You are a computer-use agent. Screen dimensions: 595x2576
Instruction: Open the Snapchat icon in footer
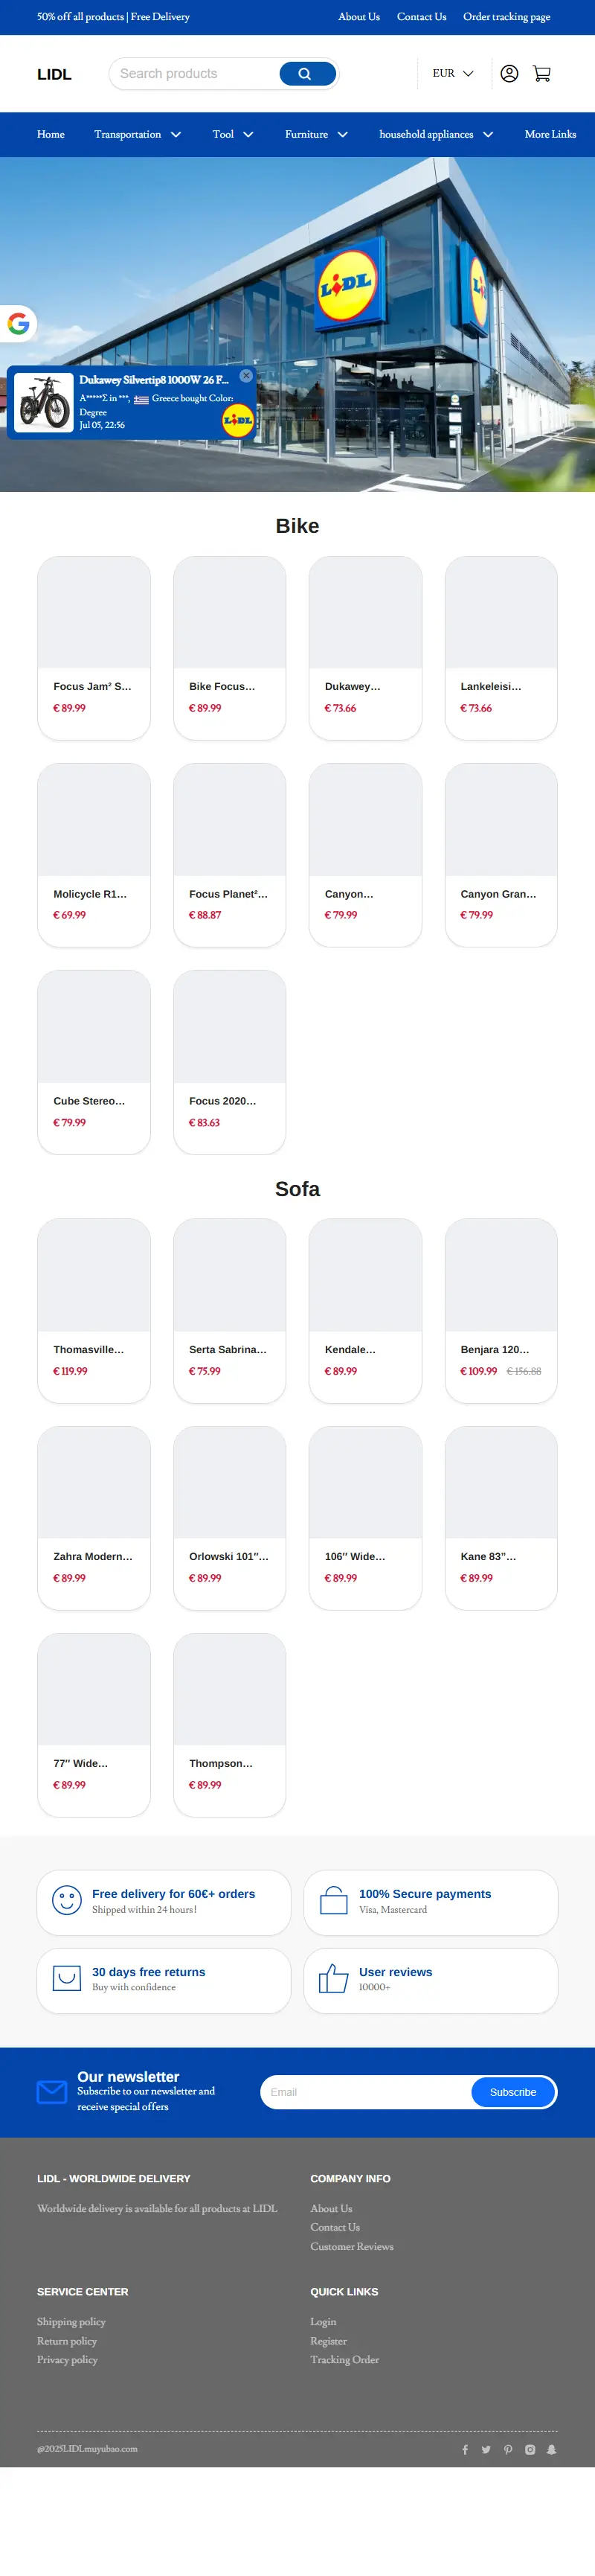click(551, 2449)
